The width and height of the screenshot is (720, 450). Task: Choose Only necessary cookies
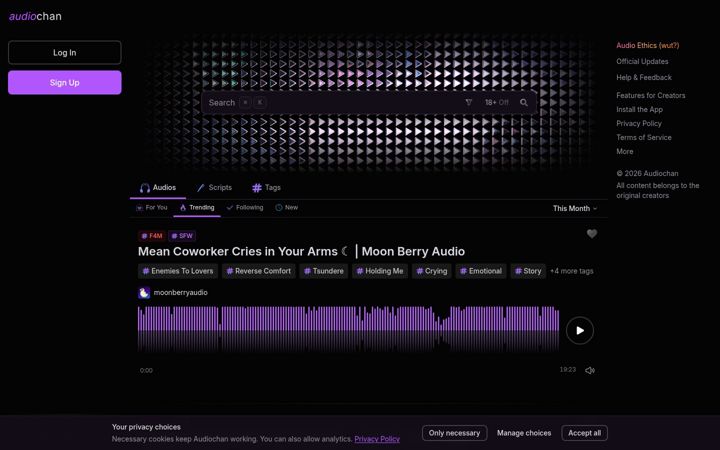tap(454, 433)
